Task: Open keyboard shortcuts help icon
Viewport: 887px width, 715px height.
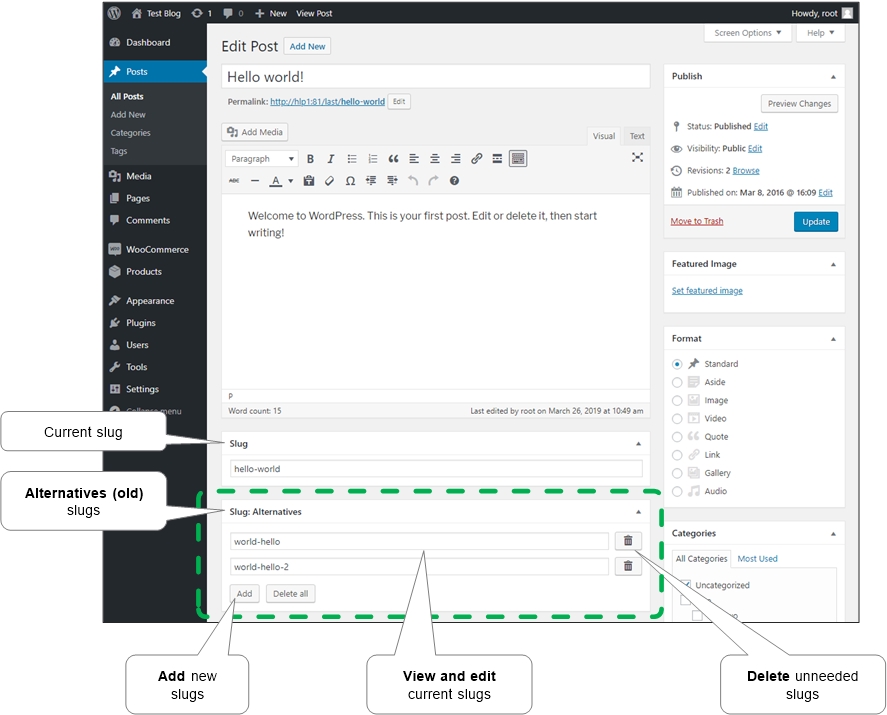Action: pyautogui.click(x=454, y=181)
